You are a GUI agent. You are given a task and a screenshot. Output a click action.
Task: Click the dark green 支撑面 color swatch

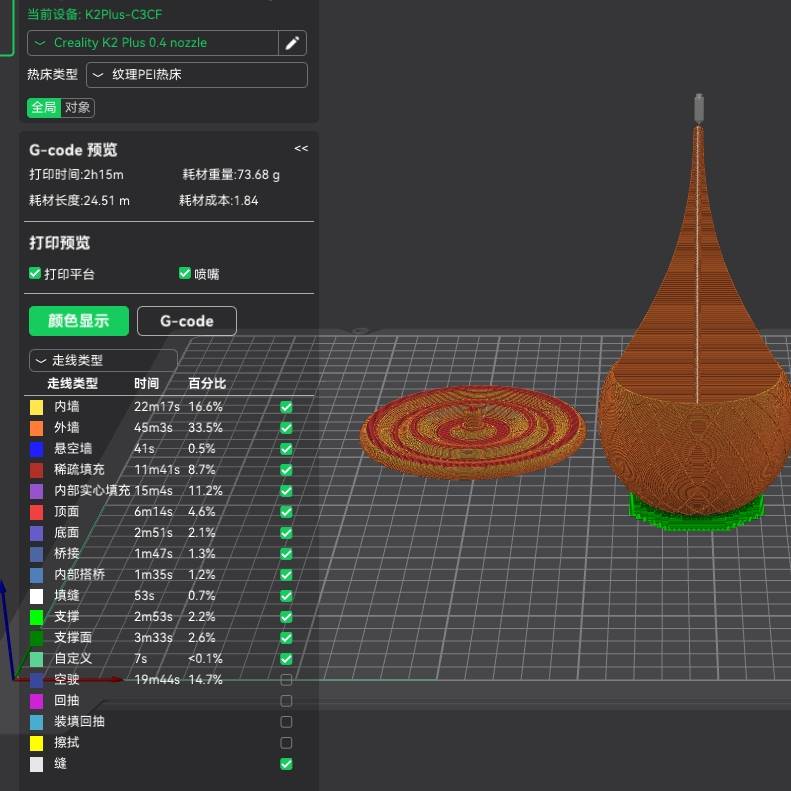(x=36, y=638)
